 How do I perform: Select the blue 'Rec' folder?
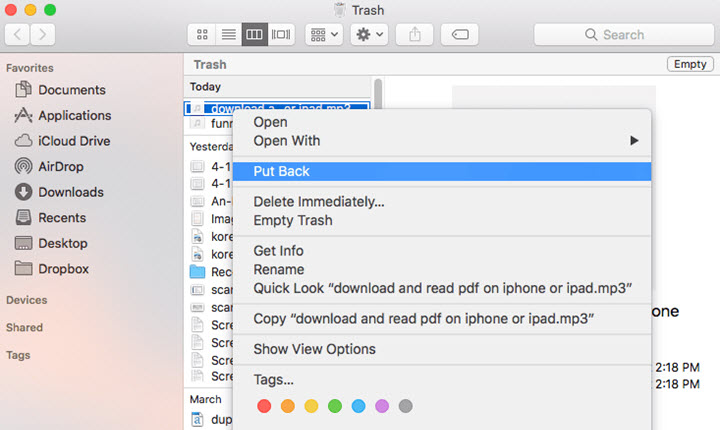[211, 272]
